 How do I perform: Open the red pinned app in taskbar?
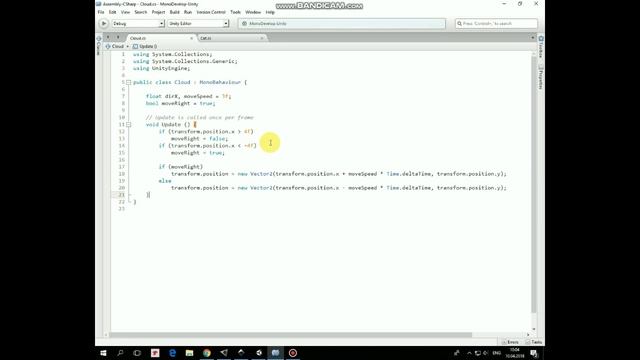coord(155,353)
